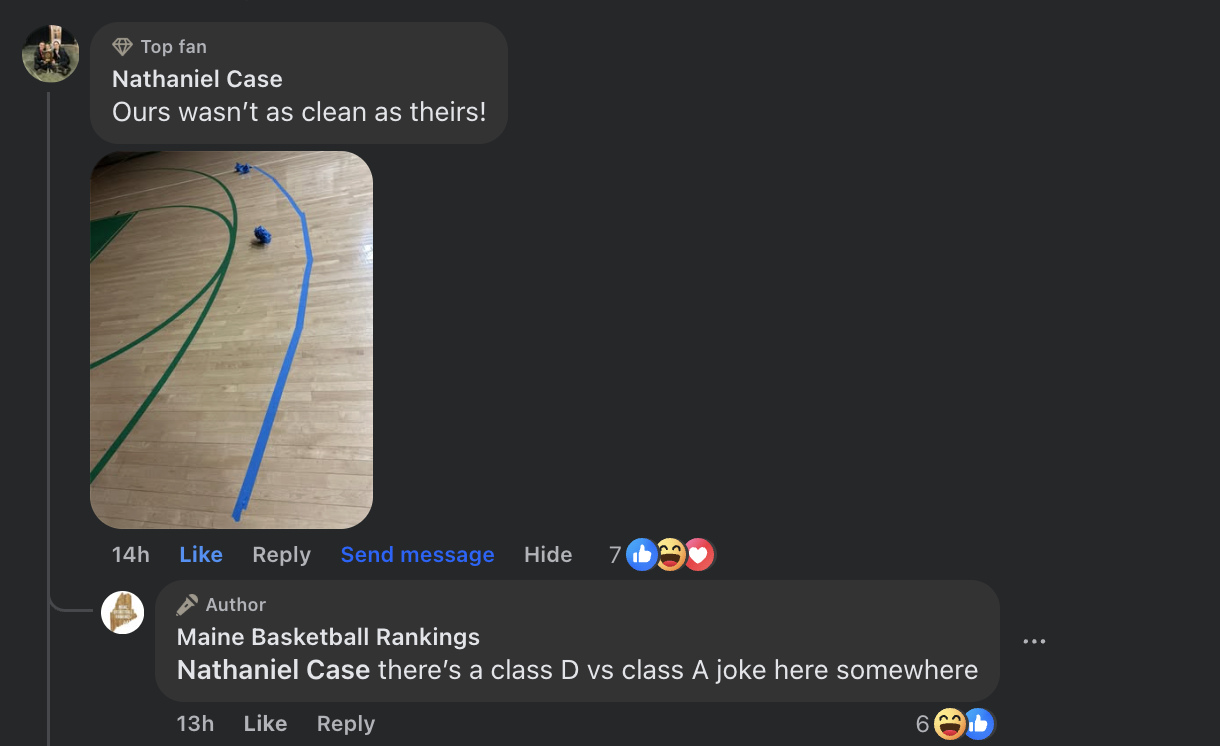The height and width of the screenshot is (746, 1220).
Task: Click the heart reaction on Nathaniel's comment
Action: [x=698, y=554]
